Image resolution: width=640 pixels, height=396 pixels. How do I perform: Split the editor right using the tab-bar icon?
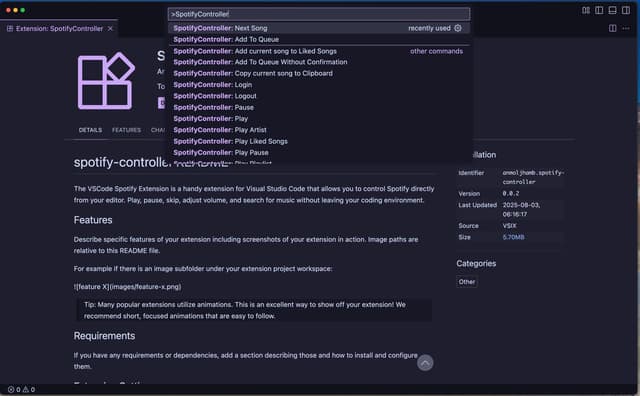(x=612, y=28)
